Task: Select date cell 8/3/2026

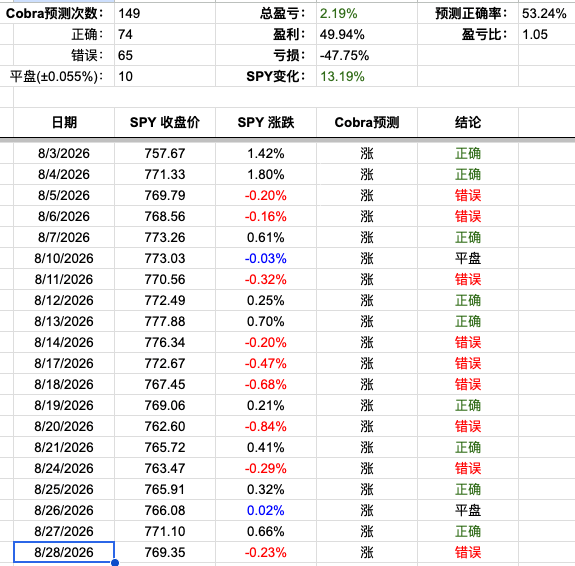Action: click(64, 153)
